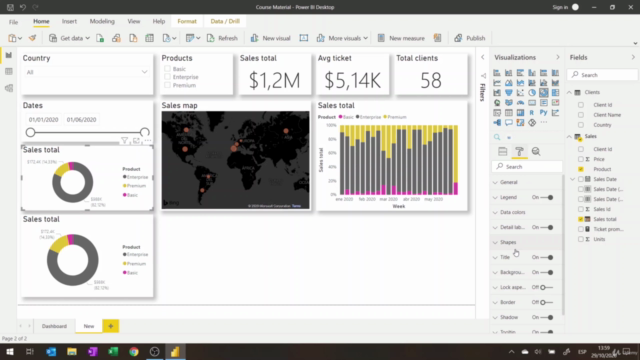Open the Data / Drill ribbon tab
Screen dimensions: 640x360
(x=225, y=21)
